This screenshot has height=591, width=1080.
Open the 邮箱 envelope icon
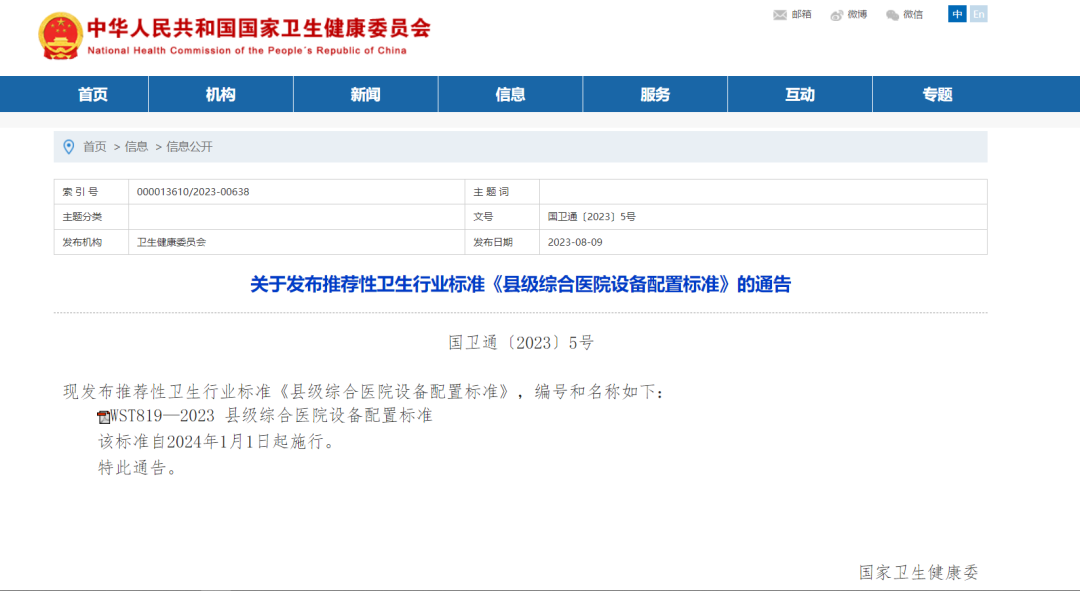[x=780, y=15]
